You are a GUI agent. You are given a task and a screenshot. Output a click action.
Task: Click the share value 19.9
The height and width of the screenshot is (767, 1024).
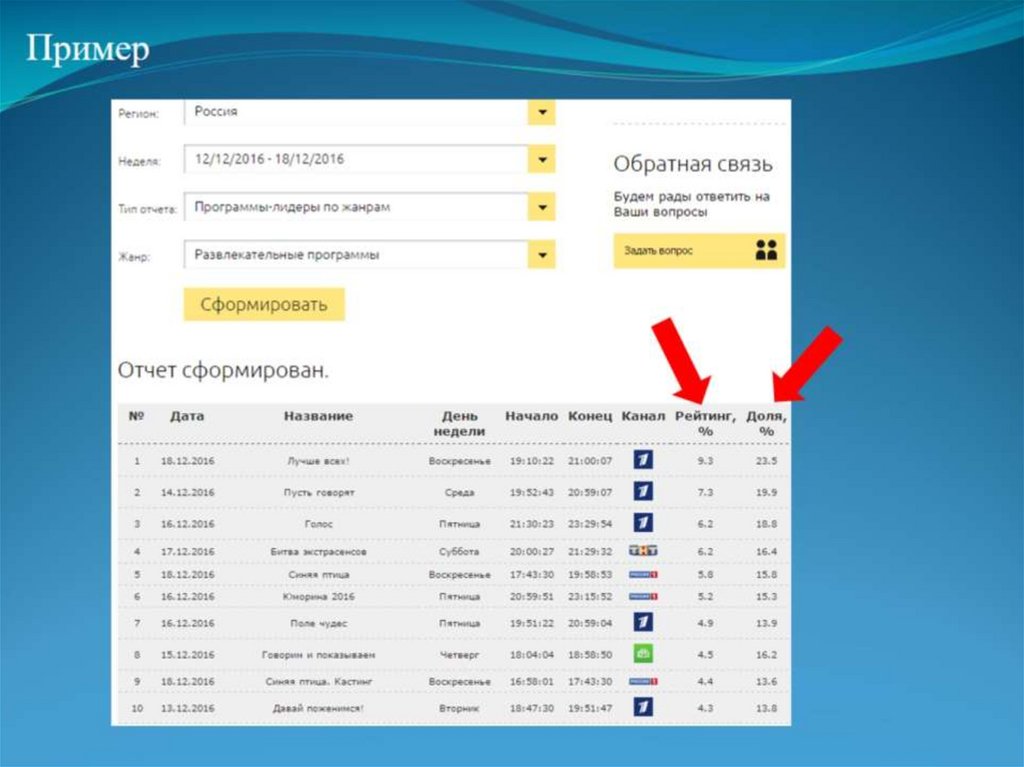pyautogui.click(x=767, y=492)
